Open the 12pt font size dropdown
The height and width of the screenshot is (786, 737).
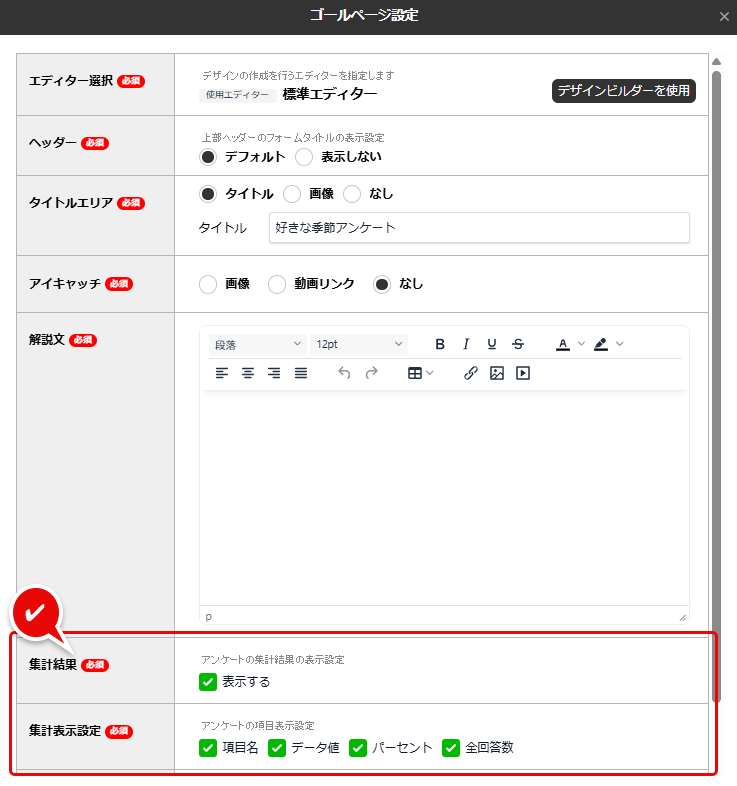tap(358, 344)
